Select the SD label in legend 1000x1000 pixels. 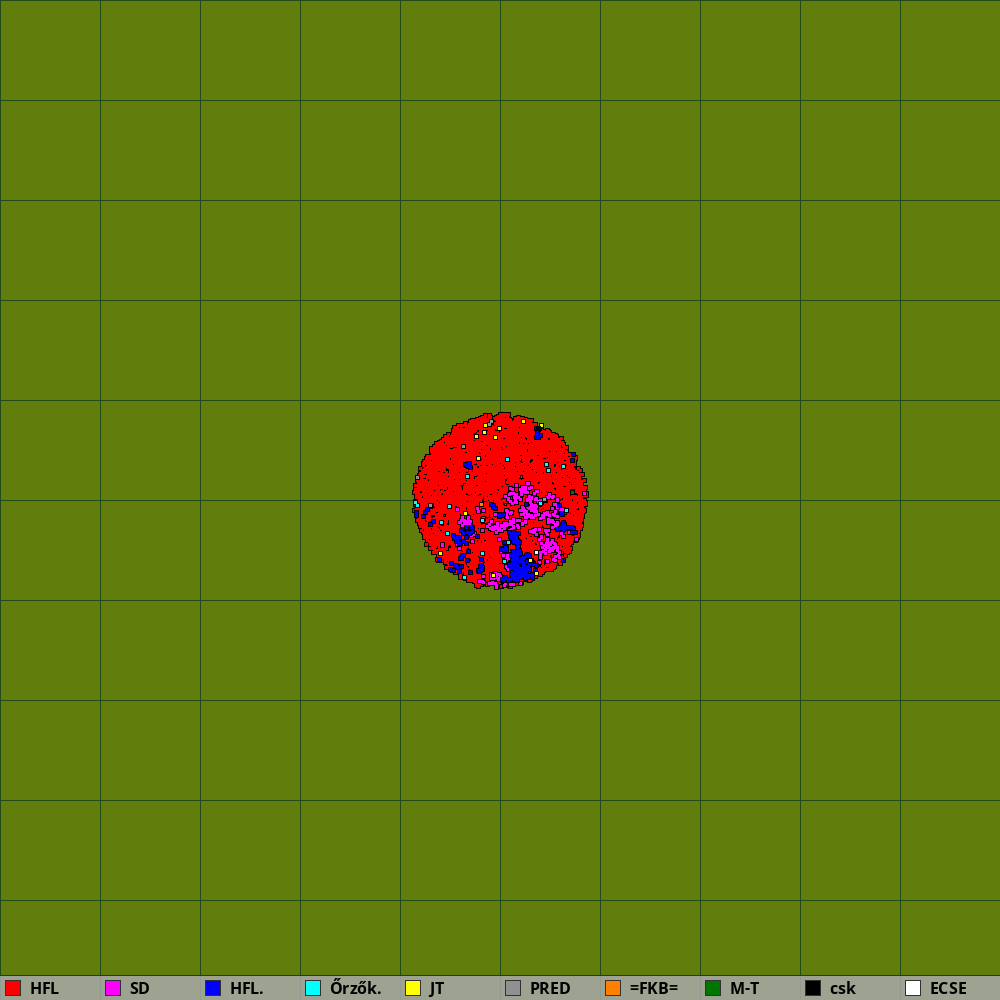point(140,989)
